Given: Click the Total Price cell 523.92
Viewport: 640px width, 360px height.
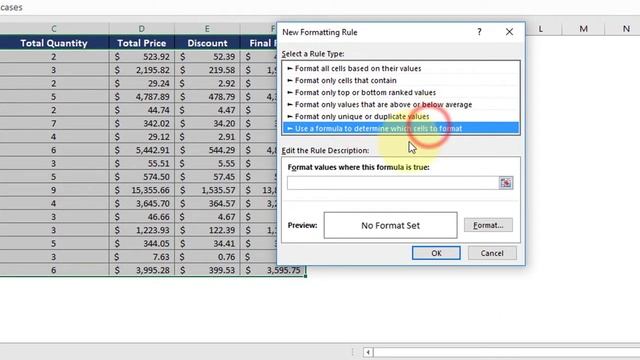Looking at the screenshot, I should point(142,57).
